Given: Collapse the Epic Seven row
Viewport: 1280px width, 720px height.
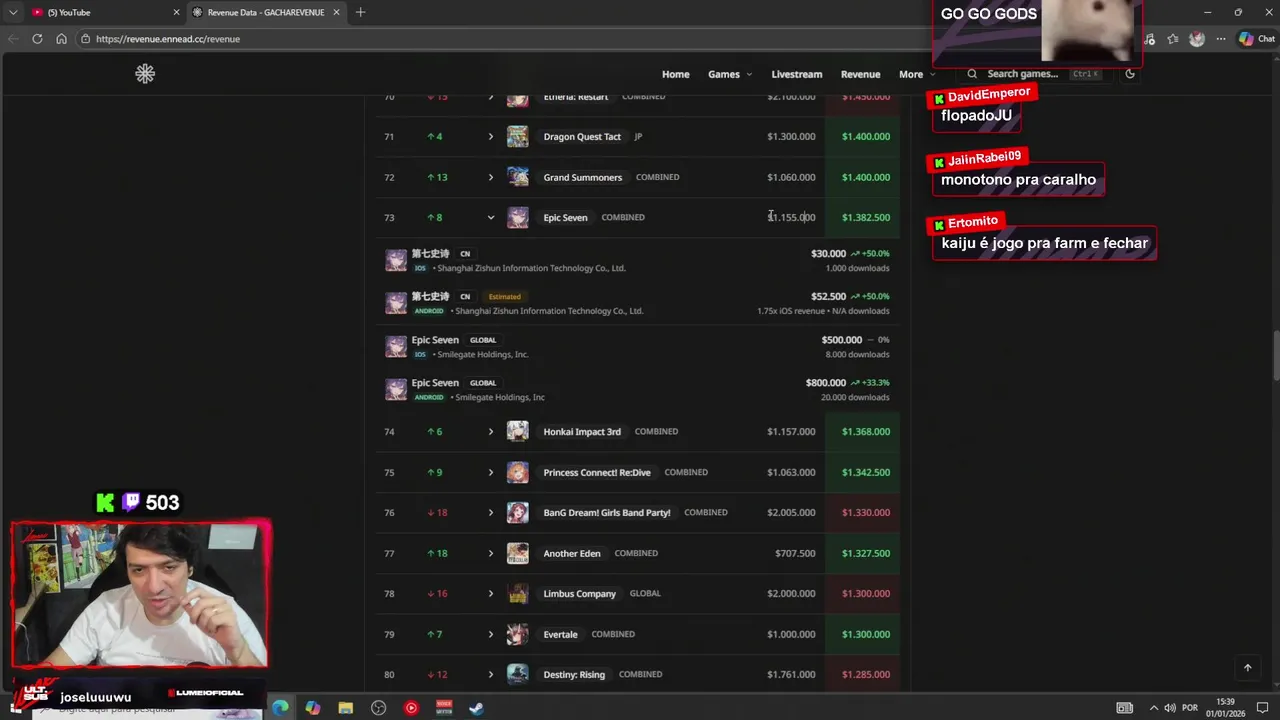Looking at the screenshot, I should (x=490, y=217).
